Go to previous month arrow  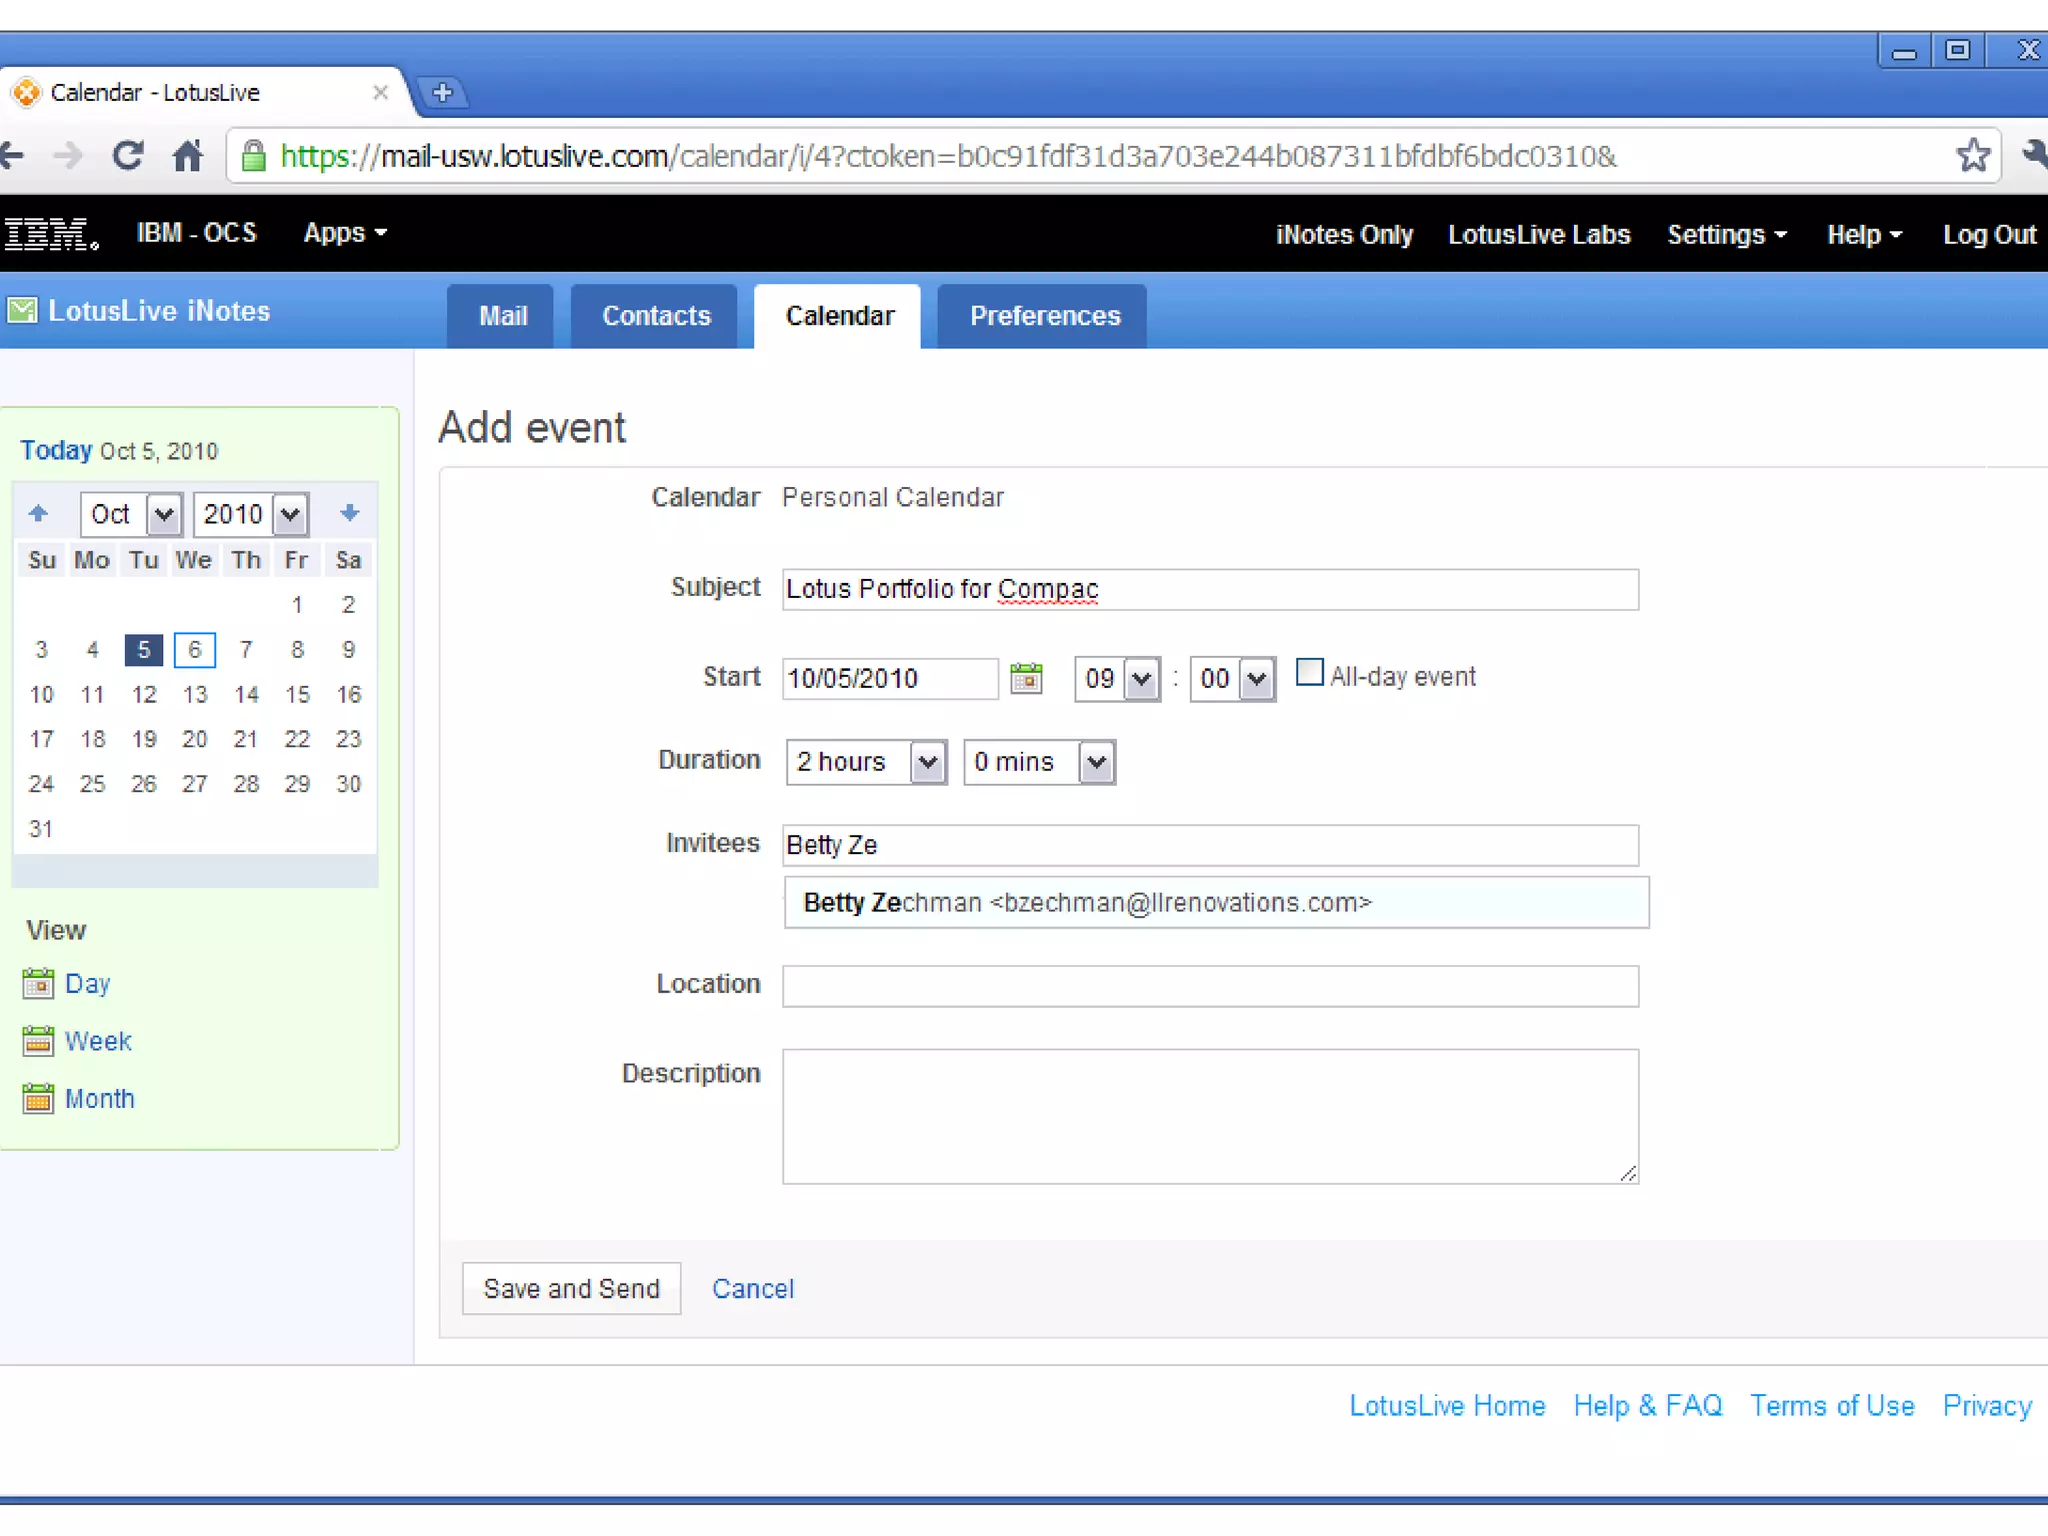click(x=38, y=513)
